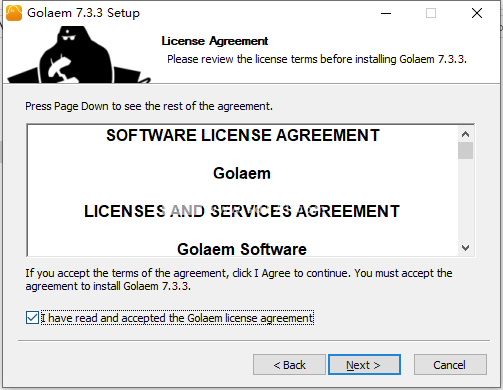503x390 pixels.
Task: Click inside the license agreement text box
Action: pos(242,190)
